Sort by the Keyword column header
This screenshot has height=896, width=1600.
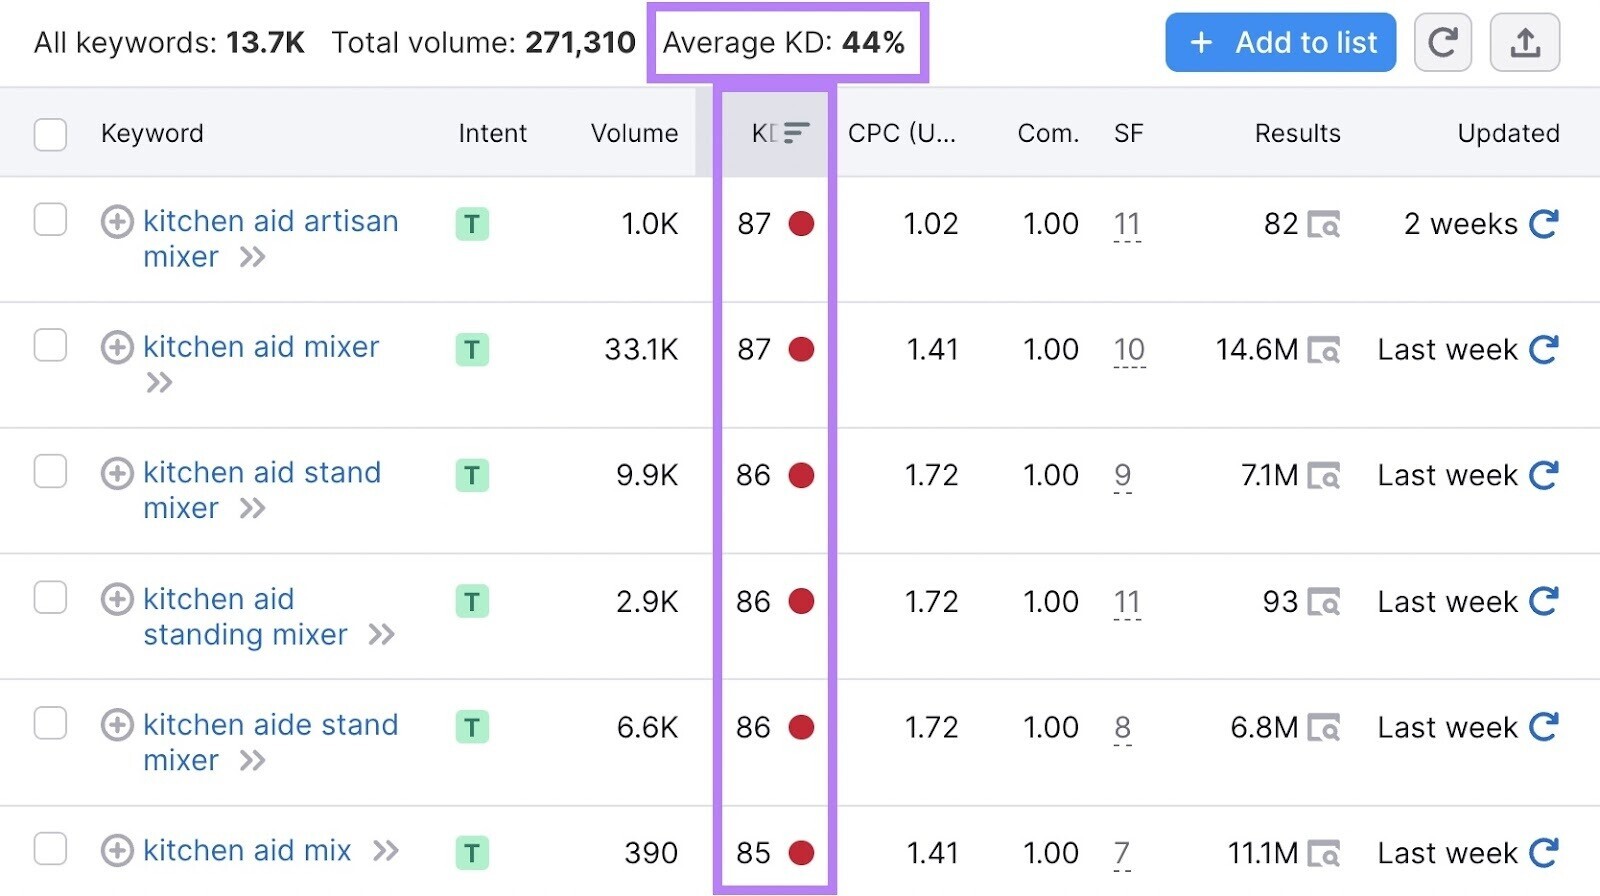tap(152, 134)
